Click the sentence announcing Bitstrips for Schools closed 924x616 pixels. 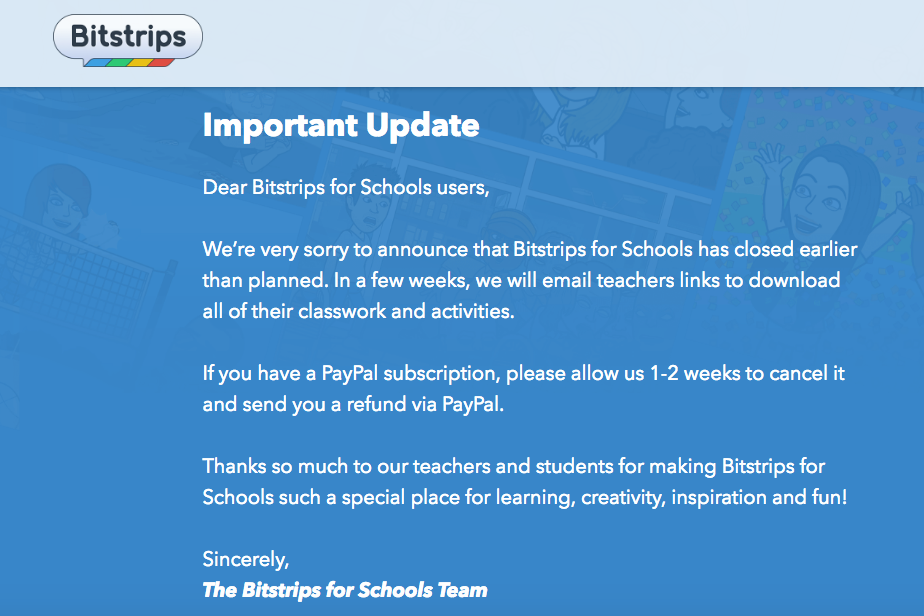click(x=530, y=249)
